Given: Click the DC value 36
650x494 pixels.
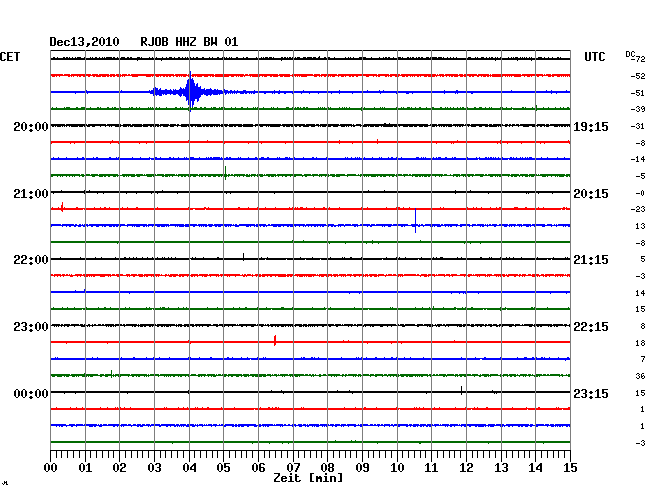Looking at the screenshot, I should point(640,376).
